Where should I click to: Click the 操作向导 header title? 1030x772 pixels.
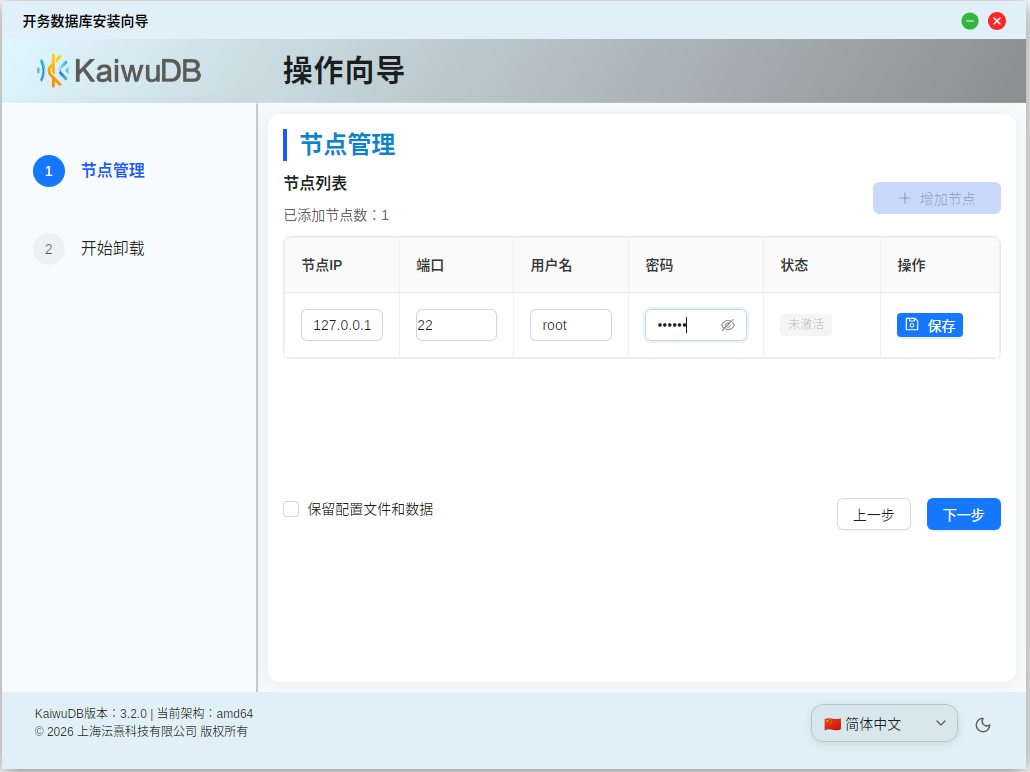pyautogui.click(x=344, y=70)
